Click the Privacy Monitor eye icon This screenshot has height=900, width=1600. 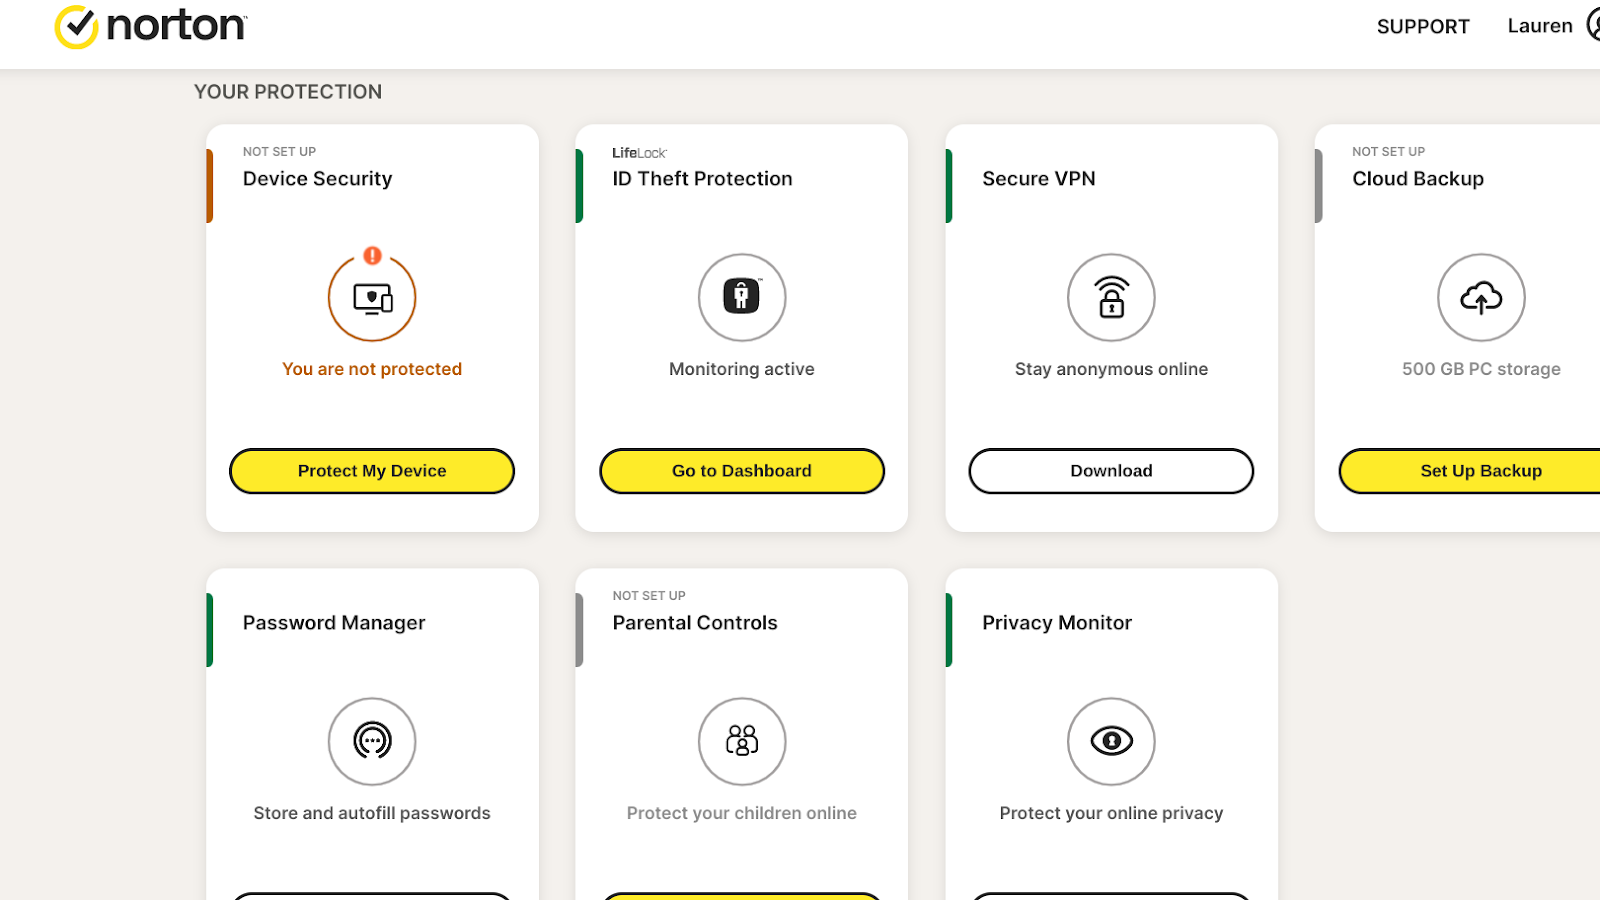tap(1111, 741)
